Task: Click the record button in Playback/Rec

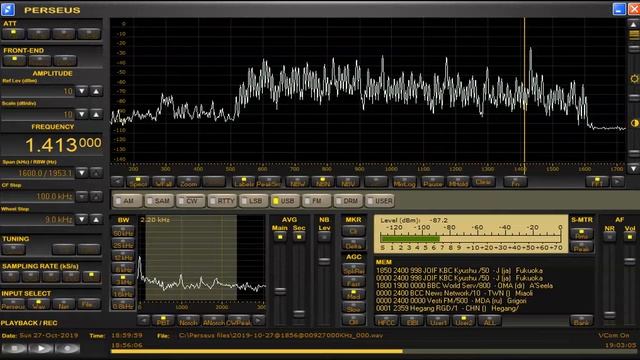Action: tap(67, 349)
